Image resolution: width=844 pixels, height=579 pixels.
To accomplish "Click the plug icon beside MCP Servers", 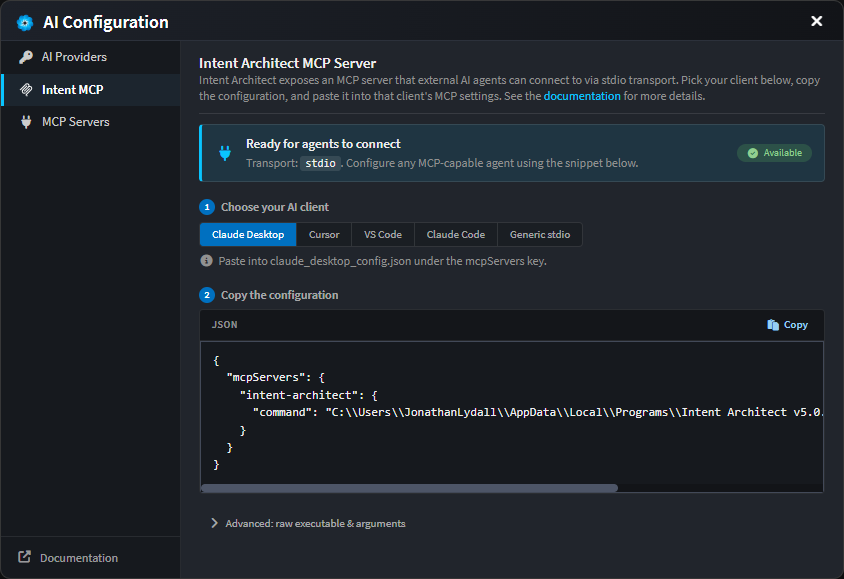I will click(x=26, y=122).
